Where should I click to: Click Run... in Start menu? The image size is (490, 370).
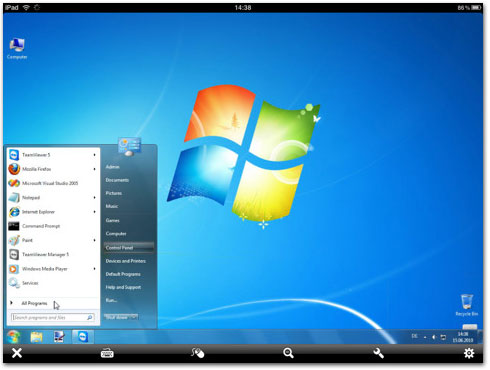(x=111, y=300)
